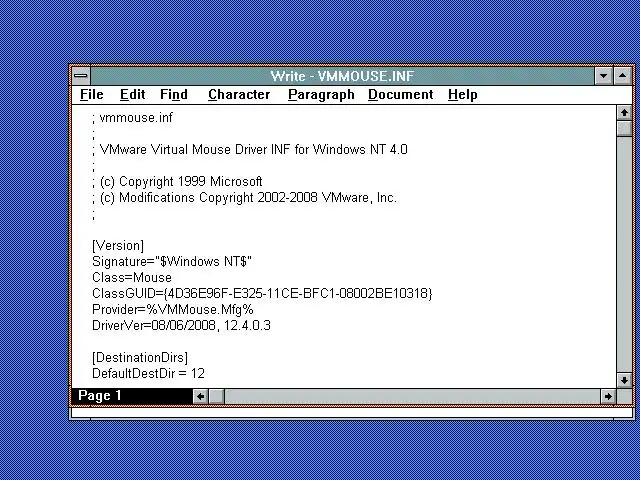Screen dimensions: 640x480
Task: Click the vertical scrollbar thumb
Action: 624,129
